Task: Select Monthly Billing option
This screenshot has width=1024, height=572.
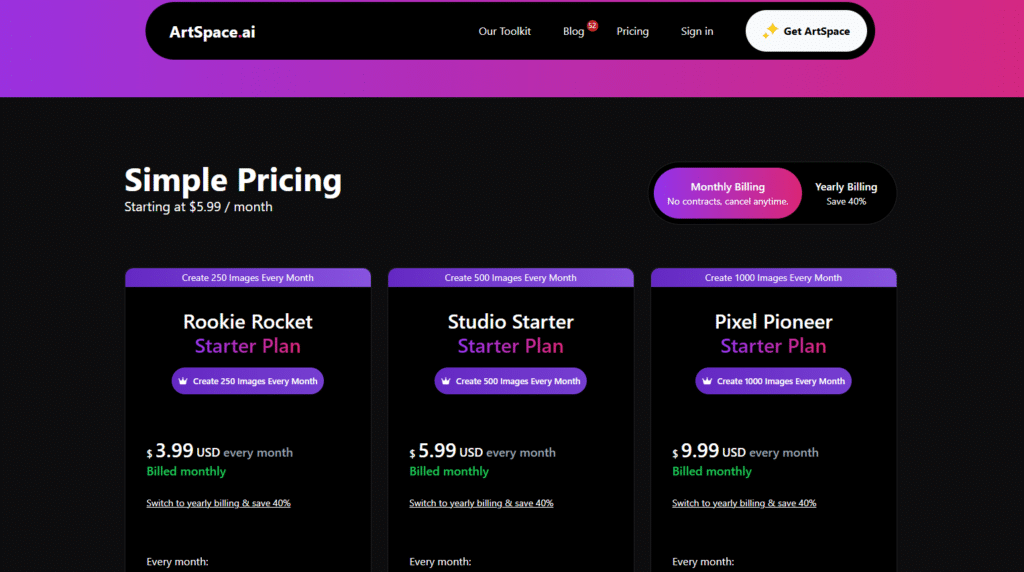Action: pos(728,193)
